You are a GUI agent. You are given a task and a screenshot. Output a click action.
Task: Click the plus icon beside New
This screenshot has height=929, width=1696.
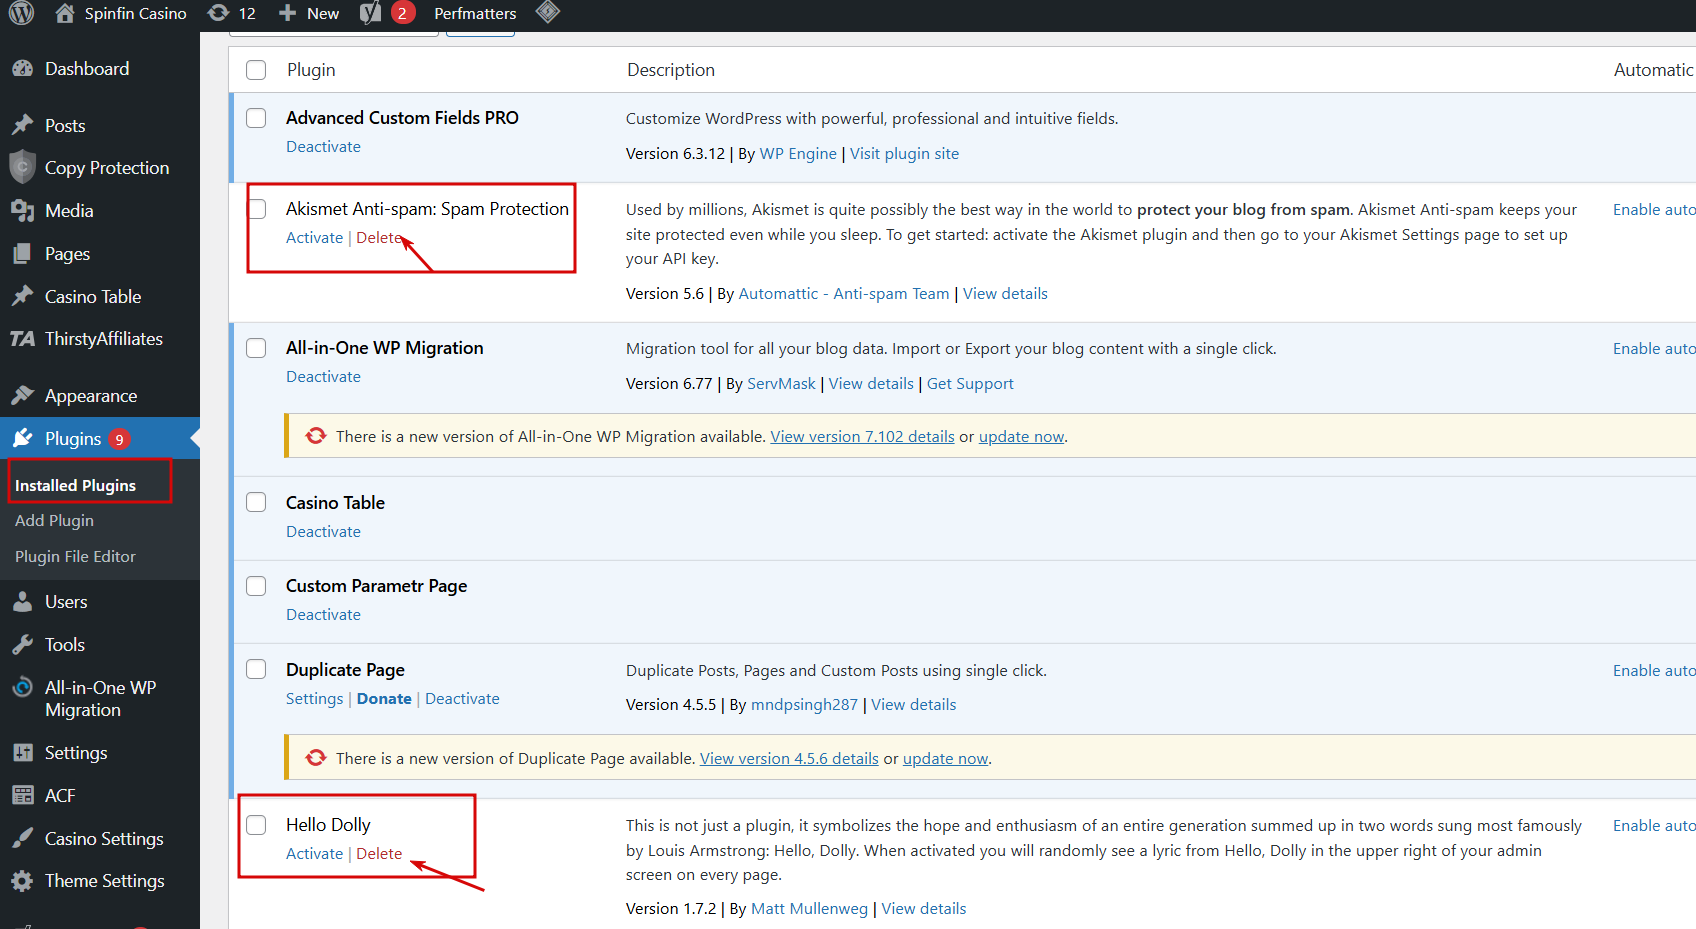pyautogui.click(x=288, y=13)
